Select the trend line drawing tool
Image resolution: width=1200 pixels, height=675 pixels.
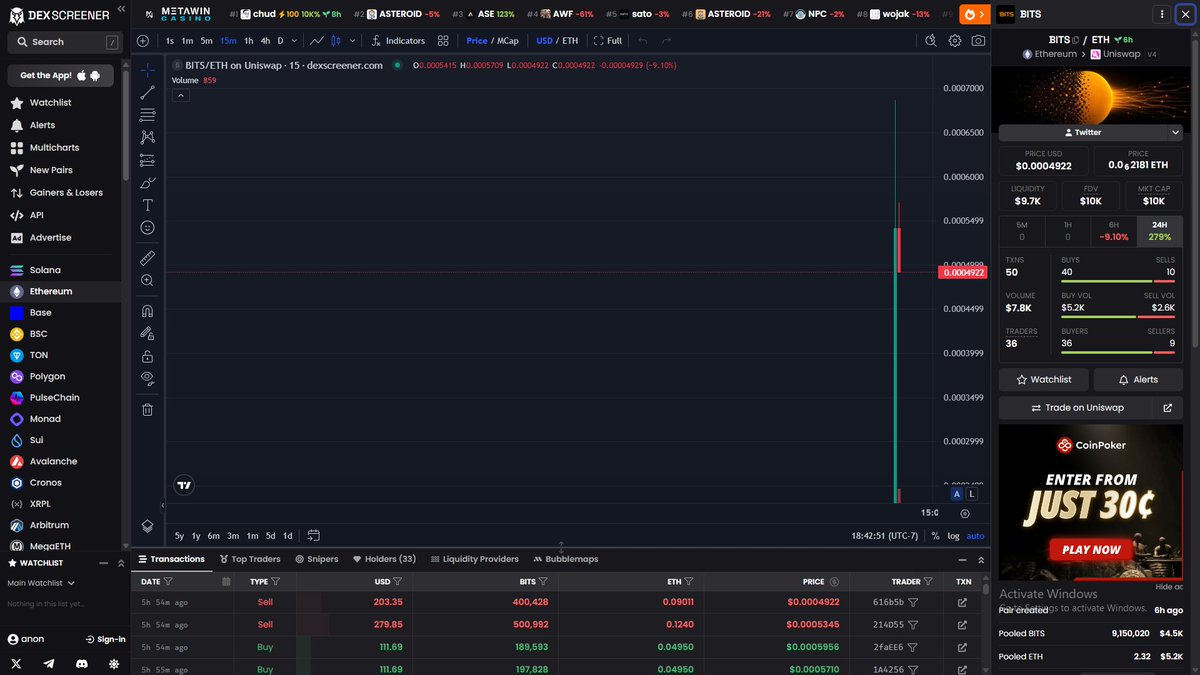coord(147,92)
